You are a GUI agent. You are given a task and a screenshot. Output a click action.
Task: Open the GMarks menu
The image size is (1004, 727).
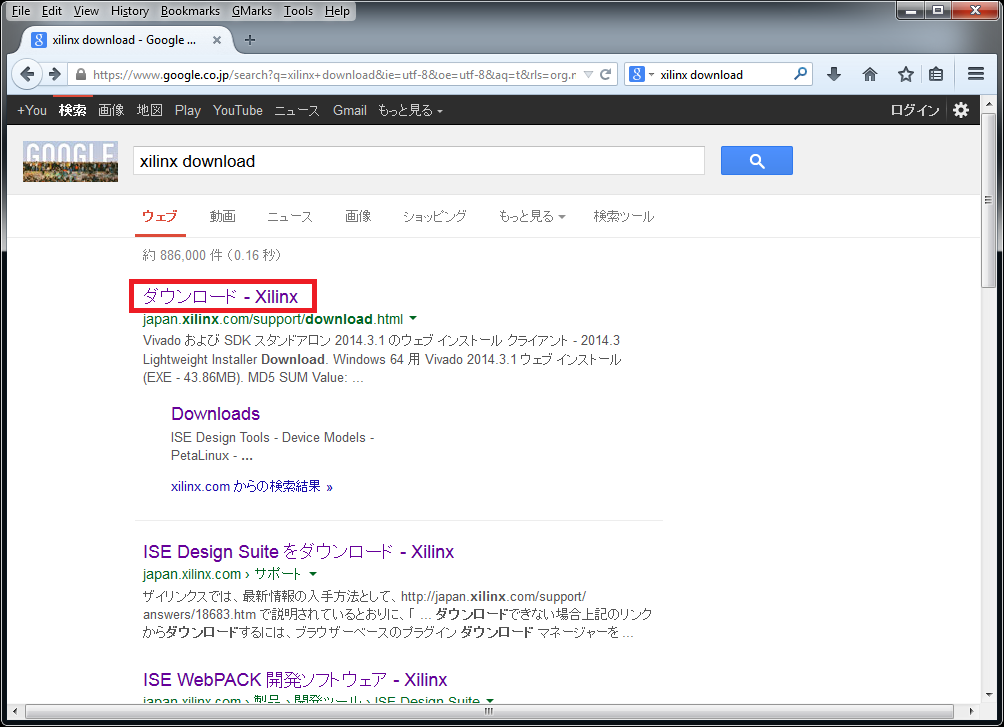[x=252, y=11]
